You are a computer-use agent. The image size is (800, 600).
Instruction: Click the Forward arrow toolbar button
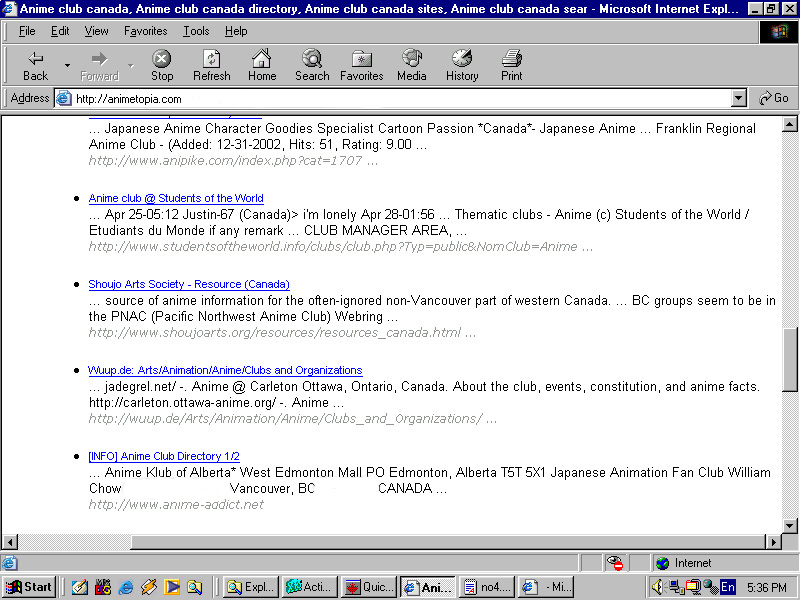click(99, 65)
